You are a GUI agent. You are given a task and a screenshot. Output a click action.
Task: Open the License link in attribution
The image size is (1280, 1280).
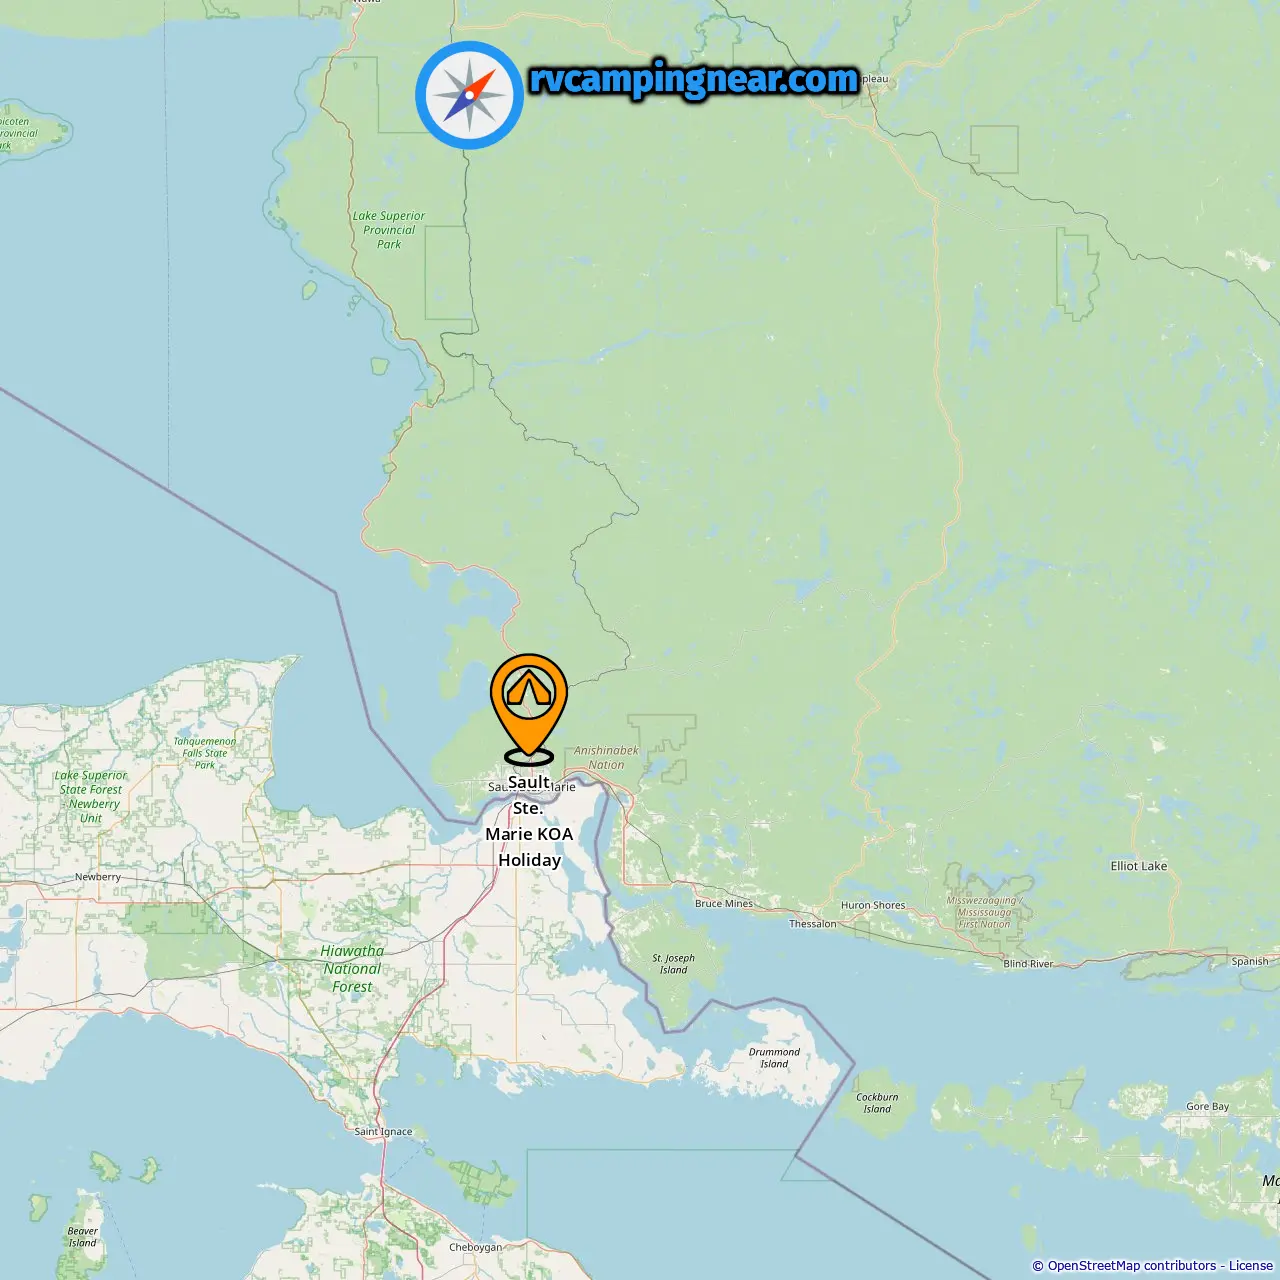tap(1251, 1266)
